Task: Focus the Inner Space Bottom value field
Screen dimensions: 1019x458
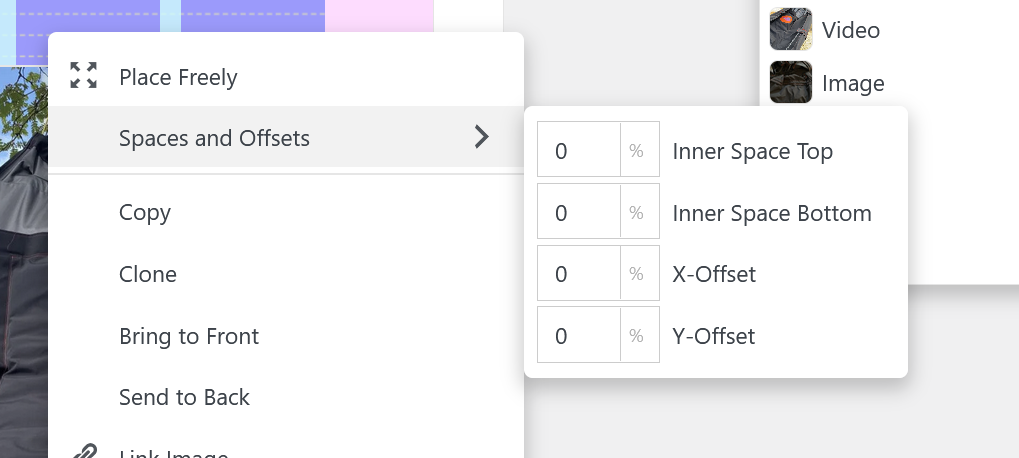Action: [578, 213]
